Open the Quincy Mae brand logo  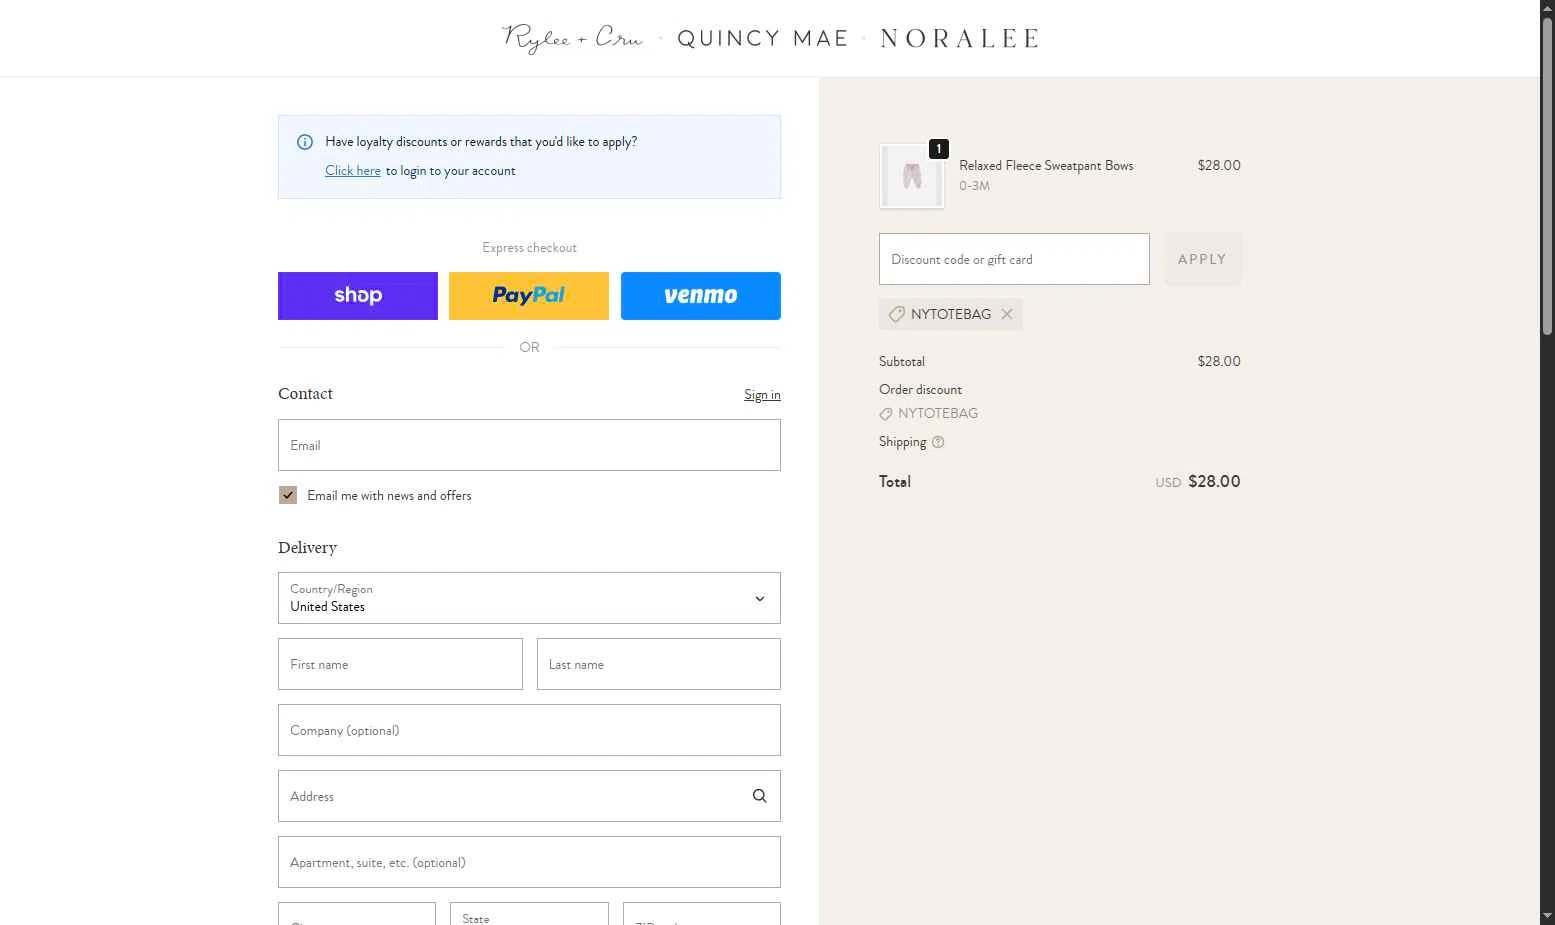[763, 39]
